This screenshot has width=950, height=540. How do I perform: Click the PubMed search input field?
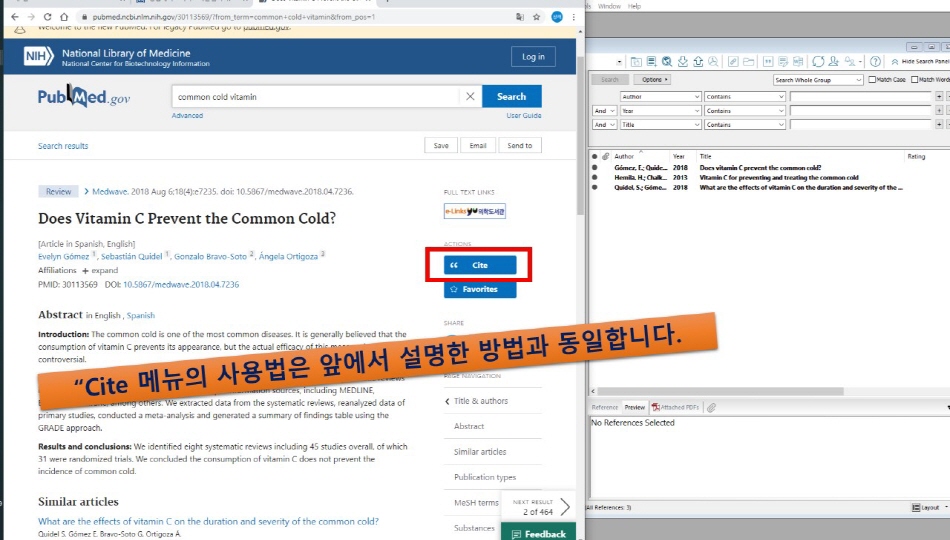(315, 96)
